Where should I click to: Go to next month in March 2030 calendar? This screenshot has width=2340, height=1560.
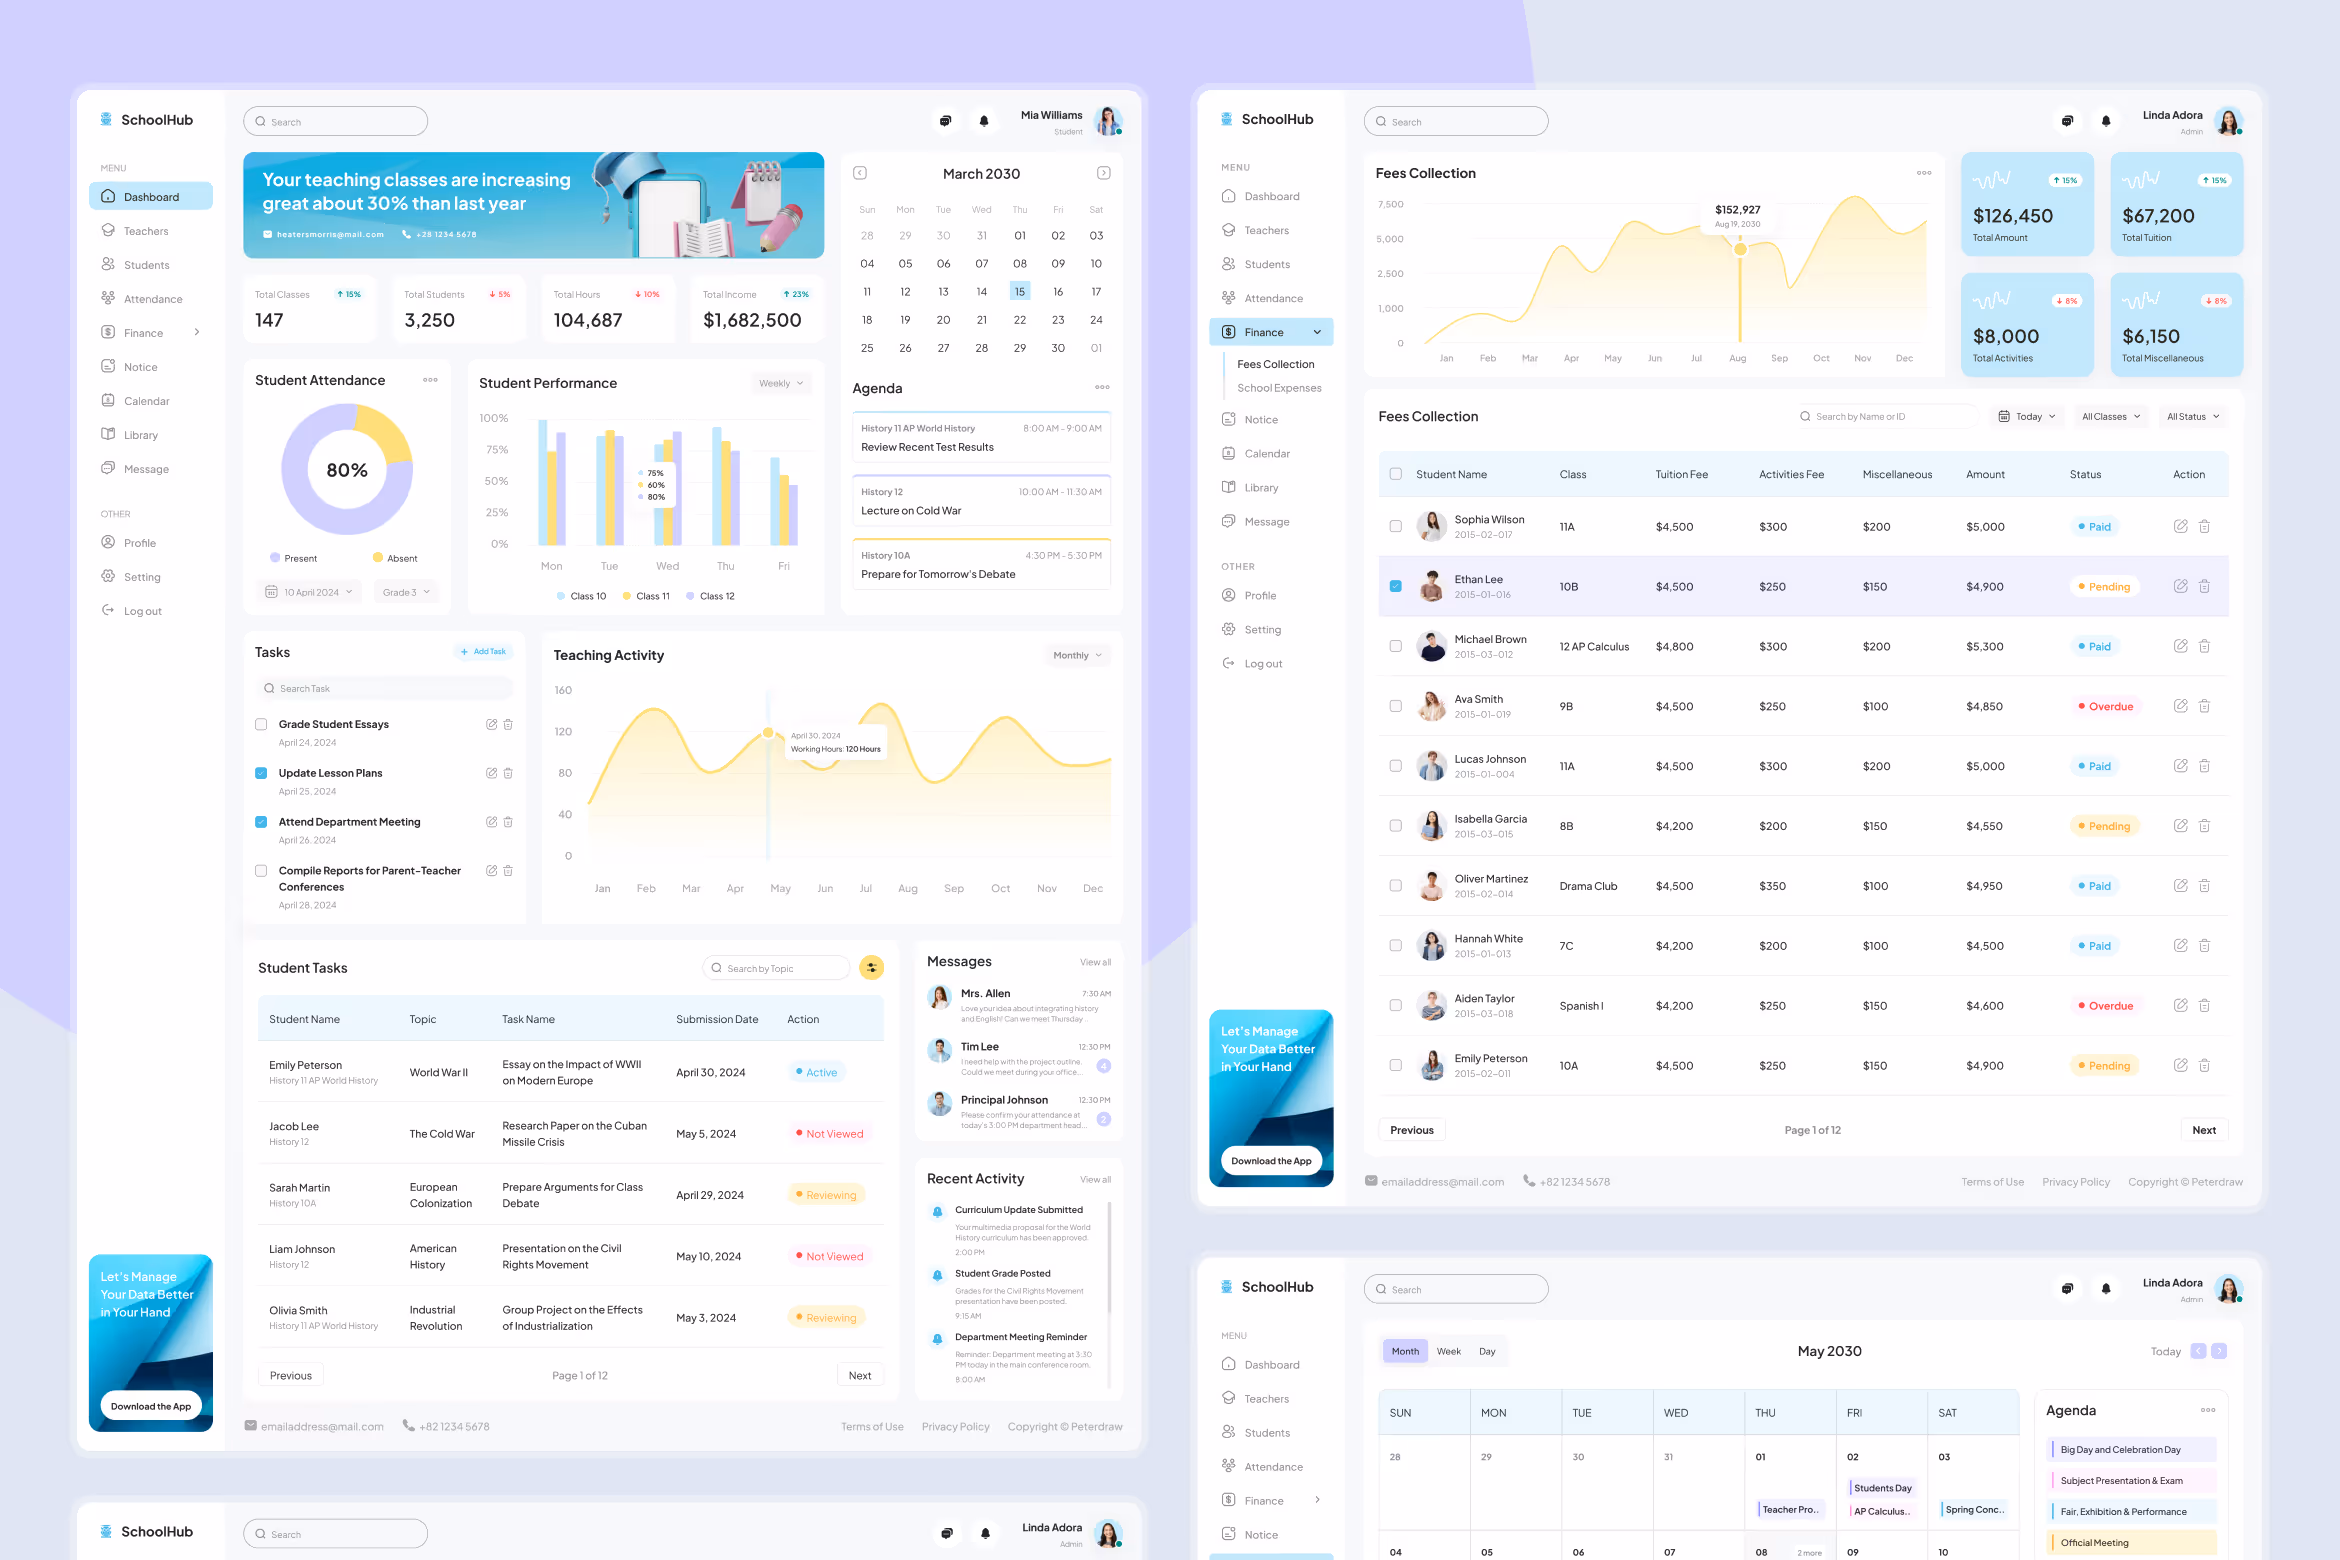pyautogui.click(x=1103, y=173)
